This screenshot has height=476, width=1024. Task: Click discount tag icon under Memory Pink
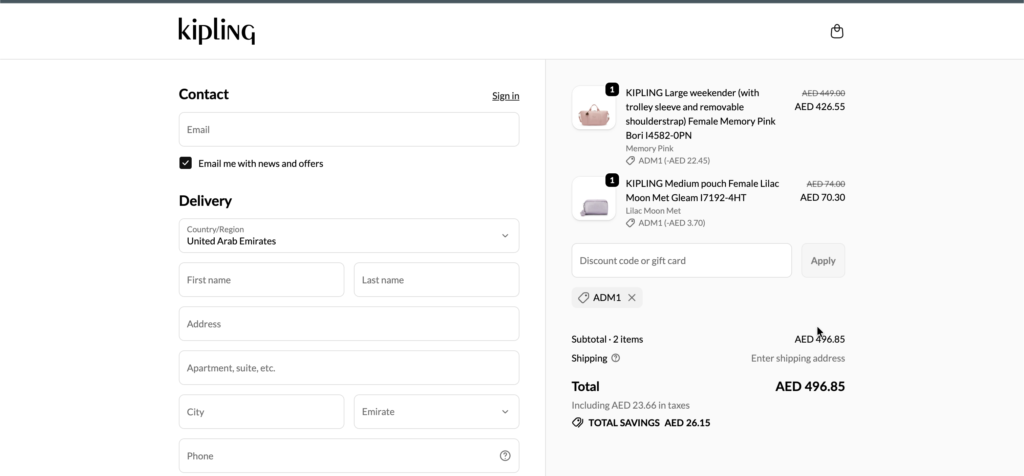coord(630,161)
